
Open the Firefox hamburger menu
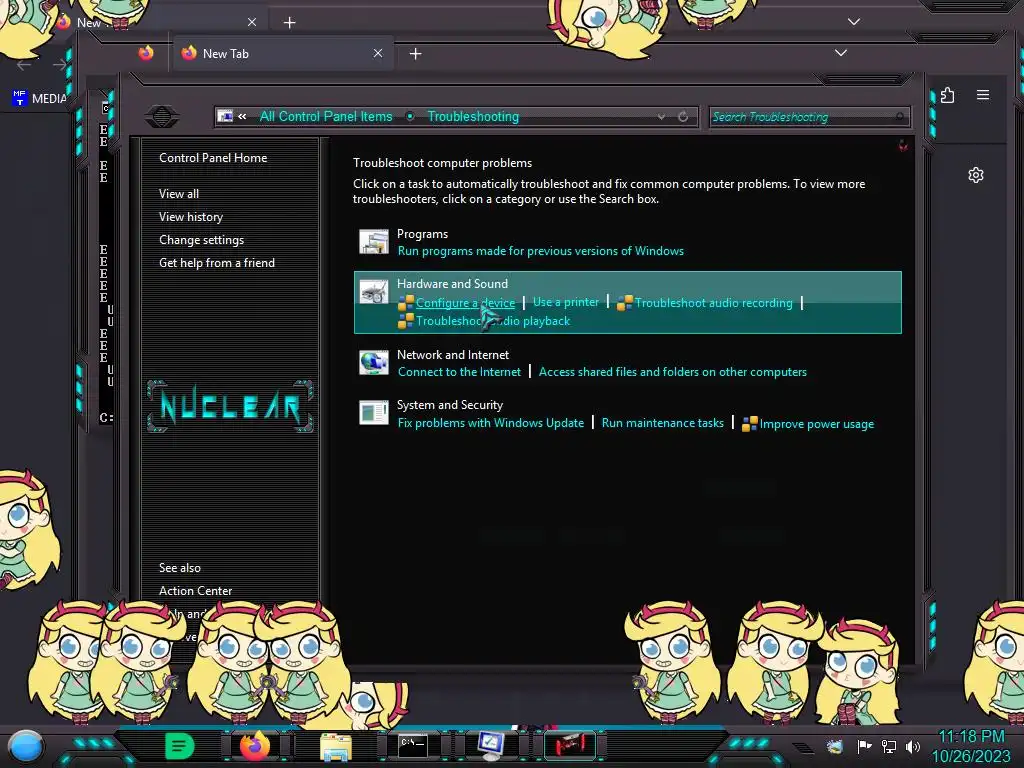pos(983,95)
